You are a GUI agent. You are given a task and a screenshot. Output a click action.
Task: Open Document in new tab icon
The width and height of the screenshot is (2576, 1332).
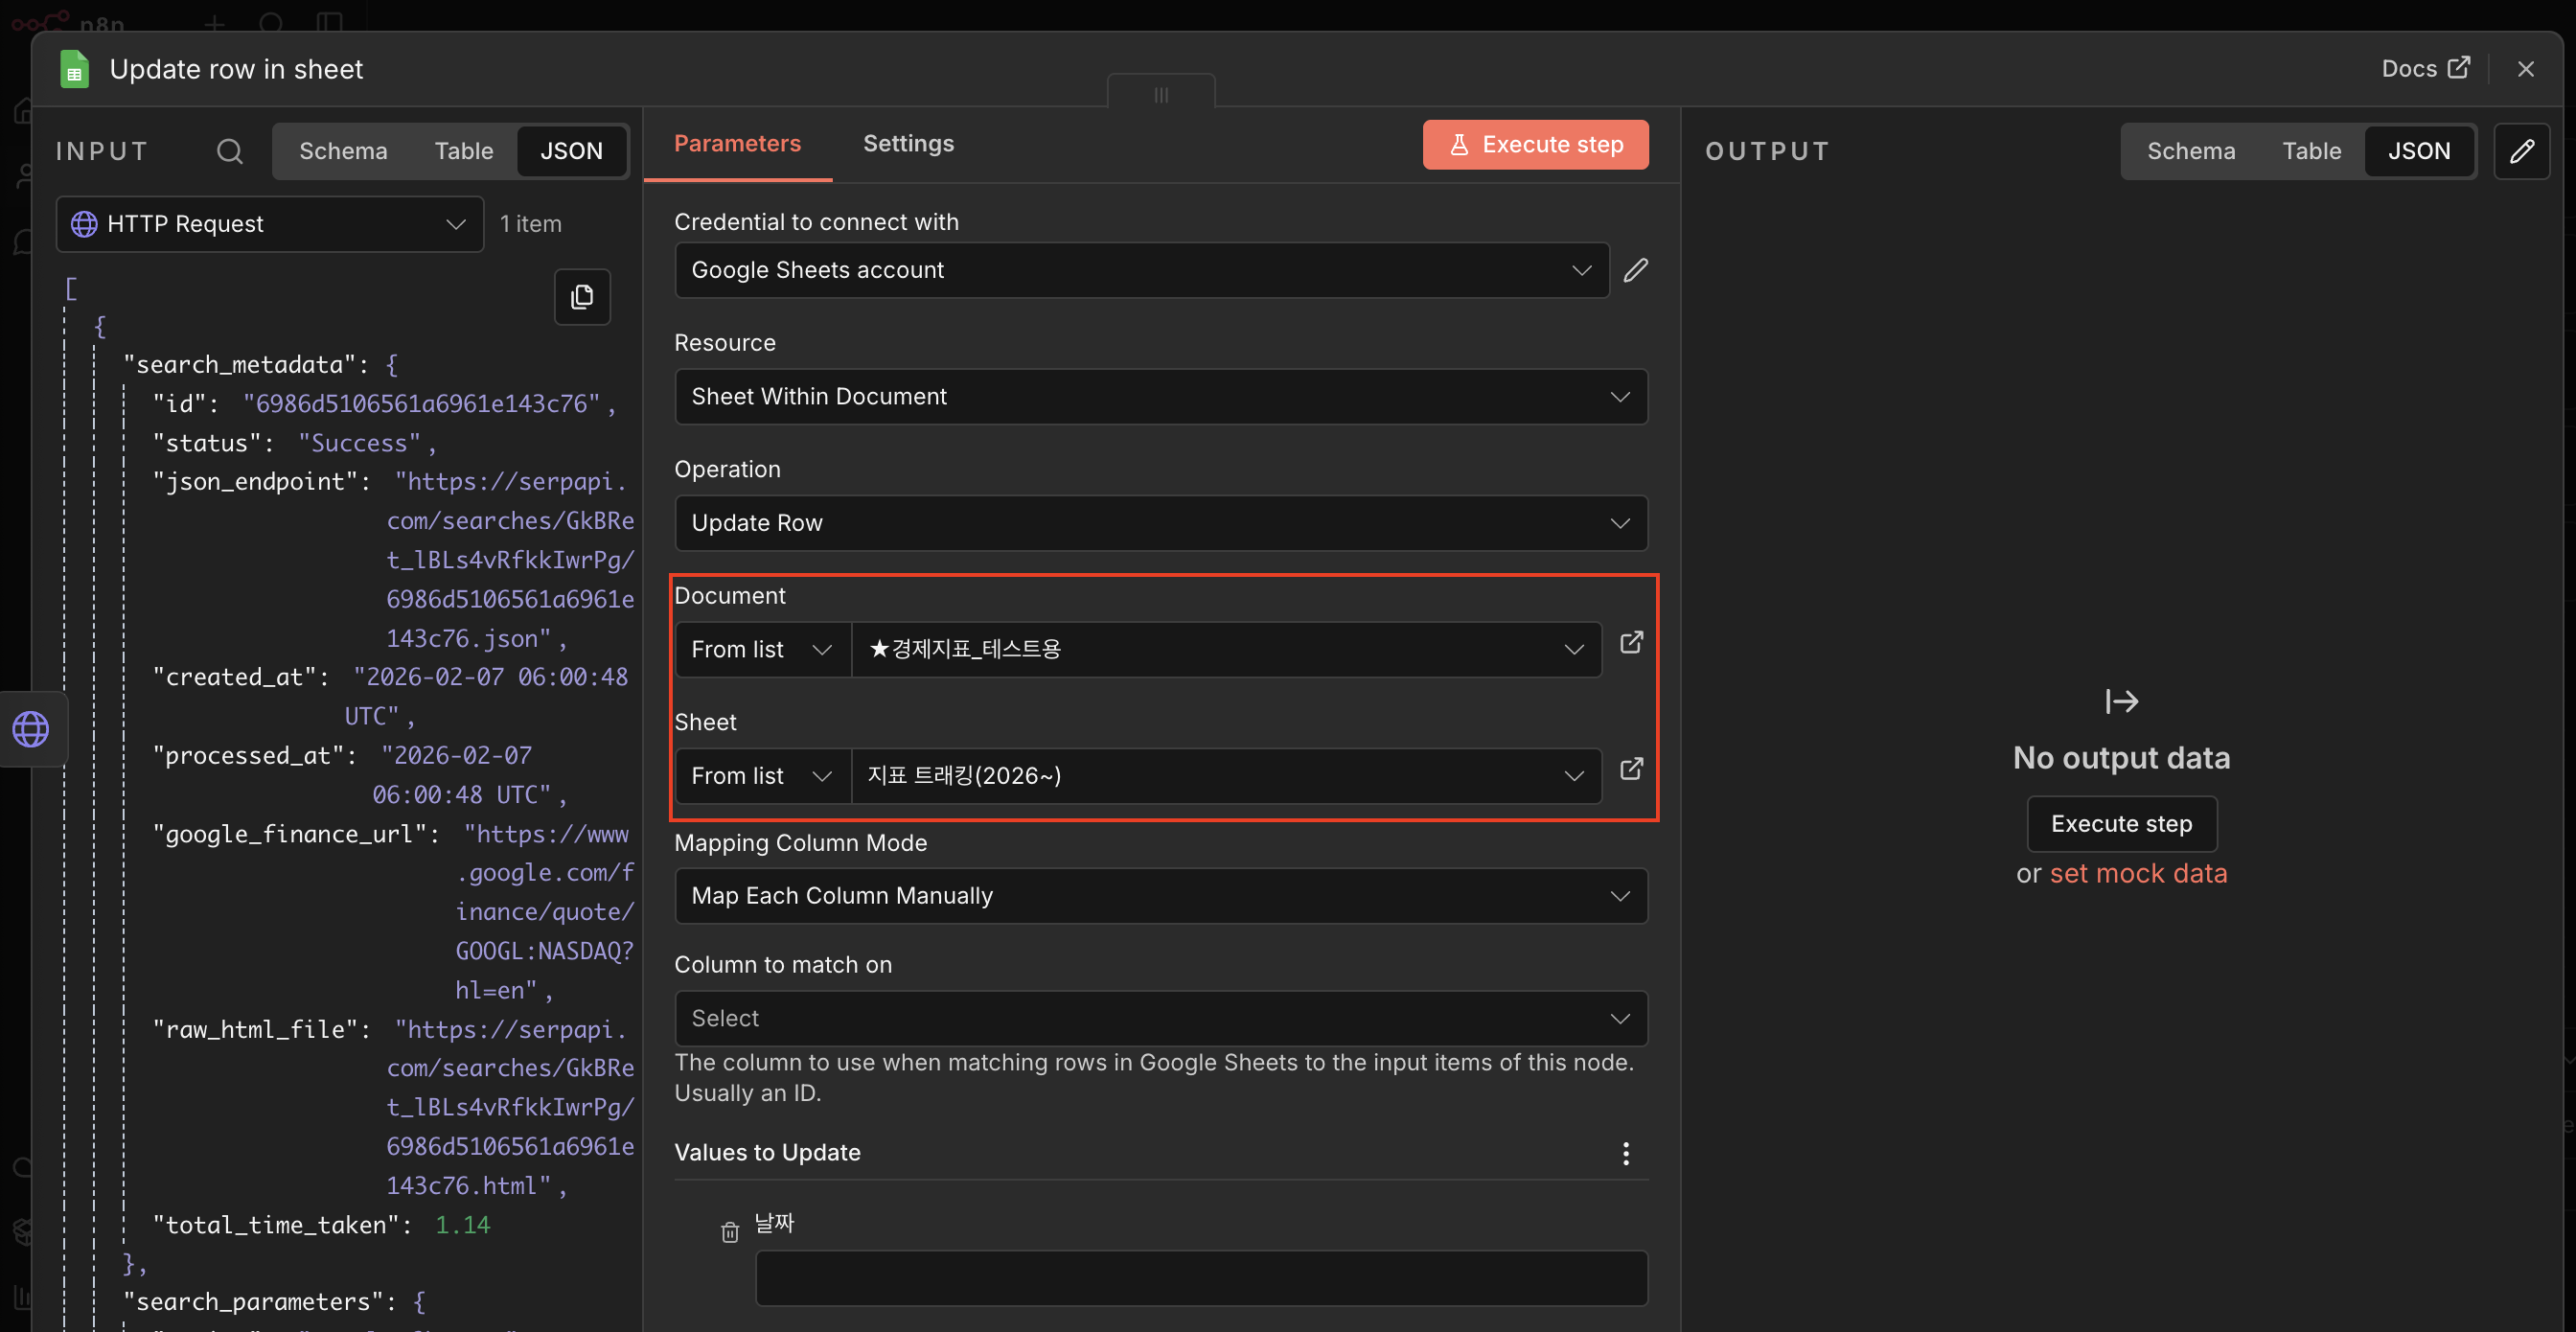pos(1631,643)
